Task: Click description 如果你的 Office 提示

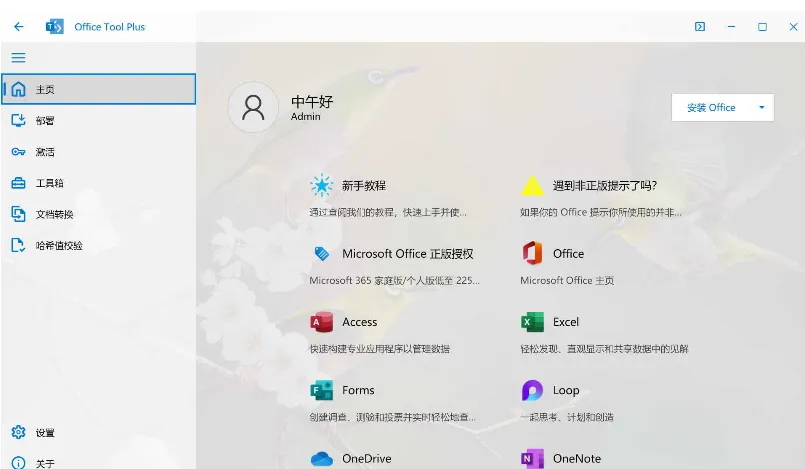Action: [x=601, y=212]
